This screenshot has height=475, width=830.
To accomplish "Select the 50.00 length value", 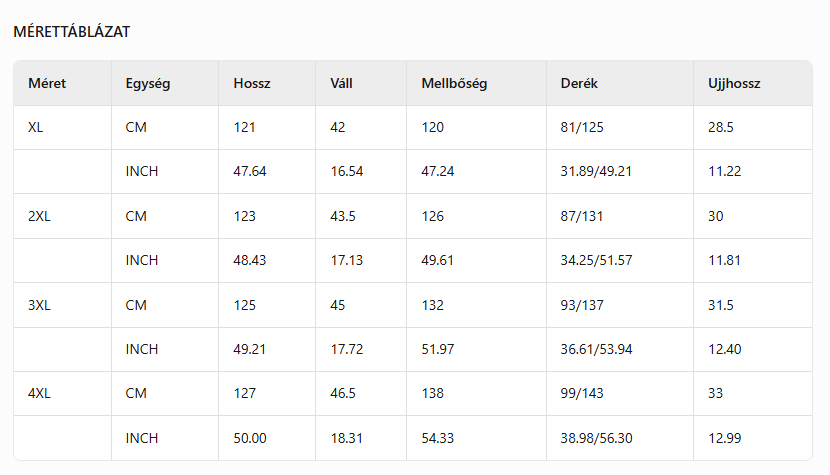I will (250, 438).
